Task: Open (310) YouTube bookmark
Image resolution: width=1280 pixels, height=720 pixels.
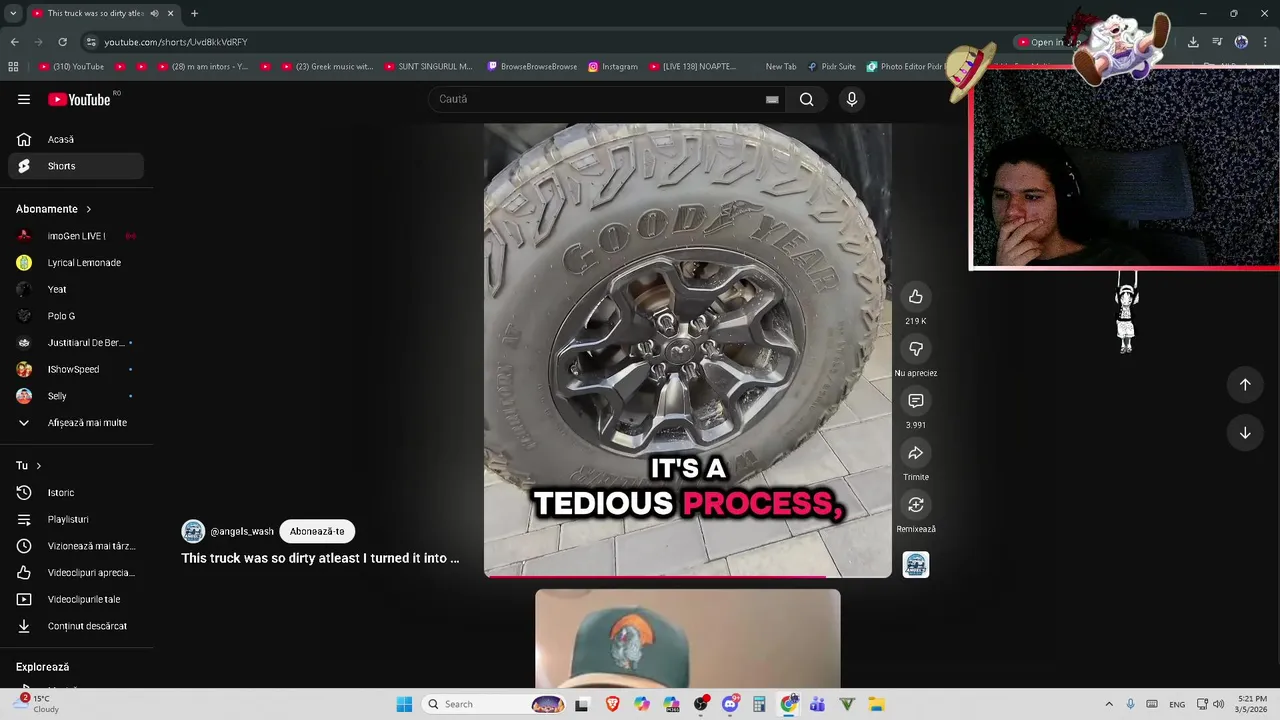Action: (71, 67)
